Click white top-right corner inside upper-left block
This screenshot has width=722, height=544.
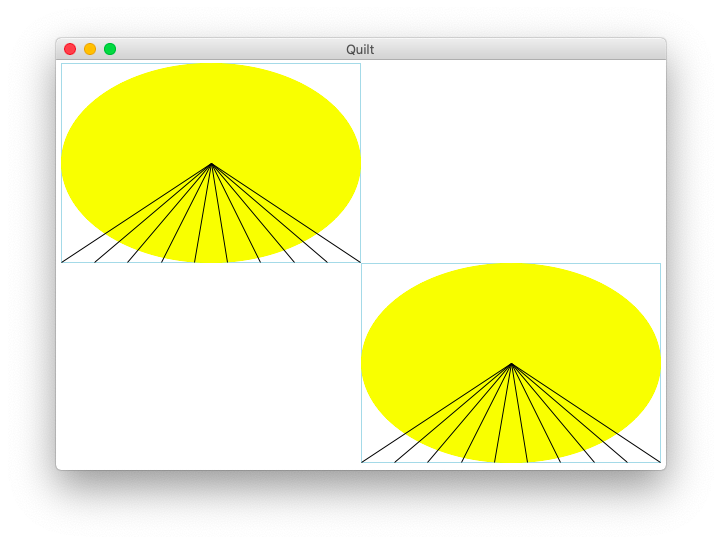[x=350, y=73]
